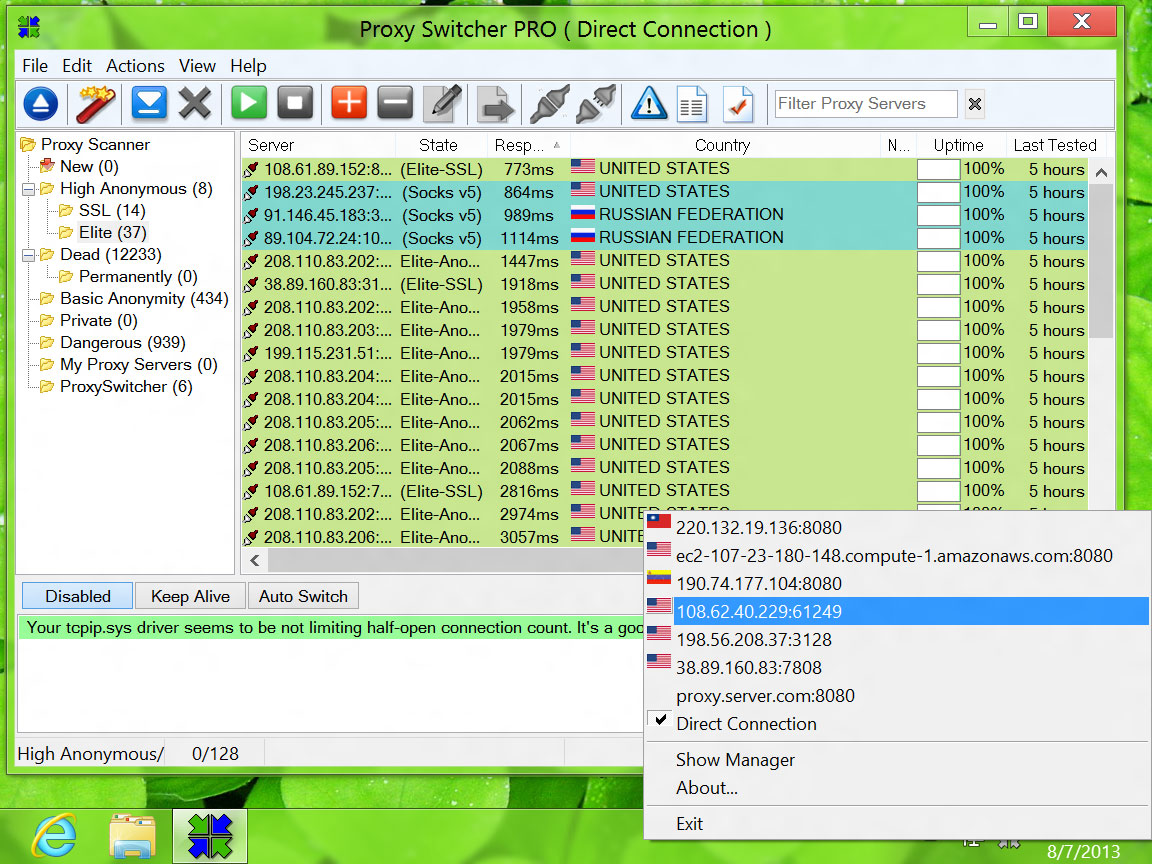Sort by the State column header

pos(441,145)
